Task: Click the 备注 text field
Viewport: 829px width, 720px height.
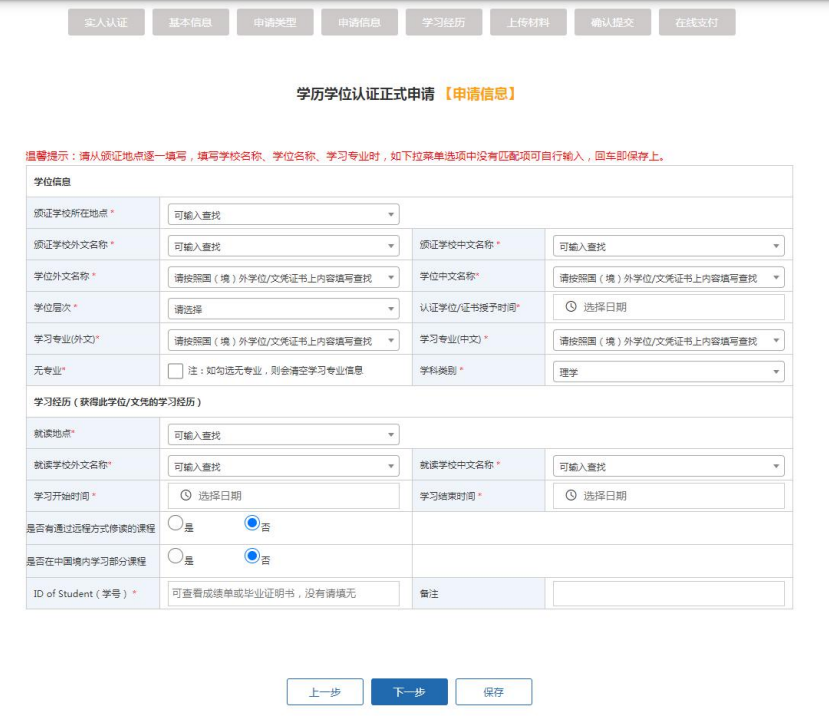Action: pos(668,593)
